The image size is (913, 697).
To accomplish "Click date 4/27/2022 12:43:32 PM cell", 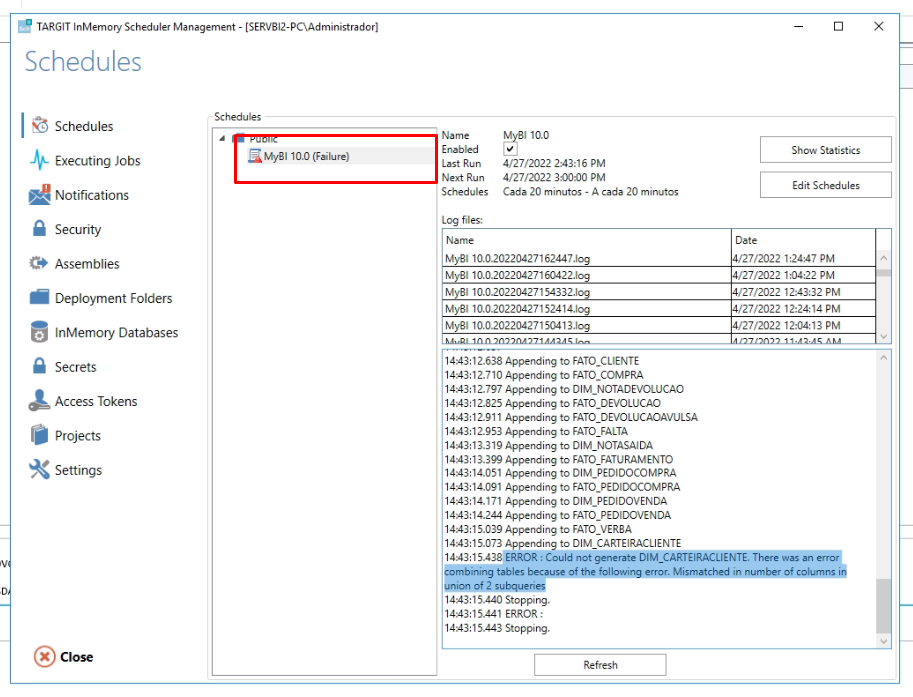I will (803, 292).
